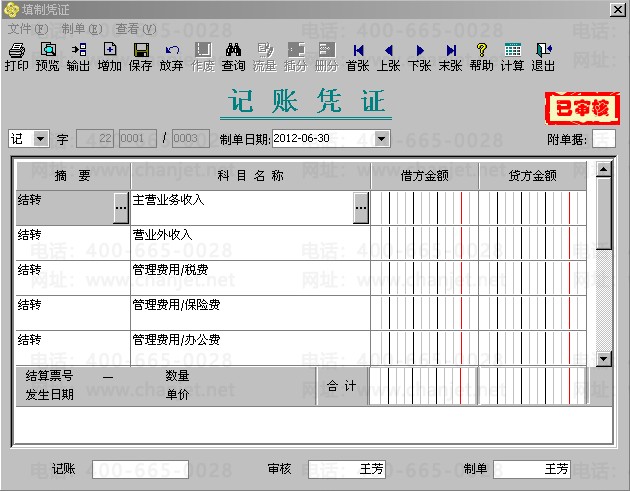Click the entries table scrollbar down arrow
The height and width of the screenshot is (491, 630).
603,359
